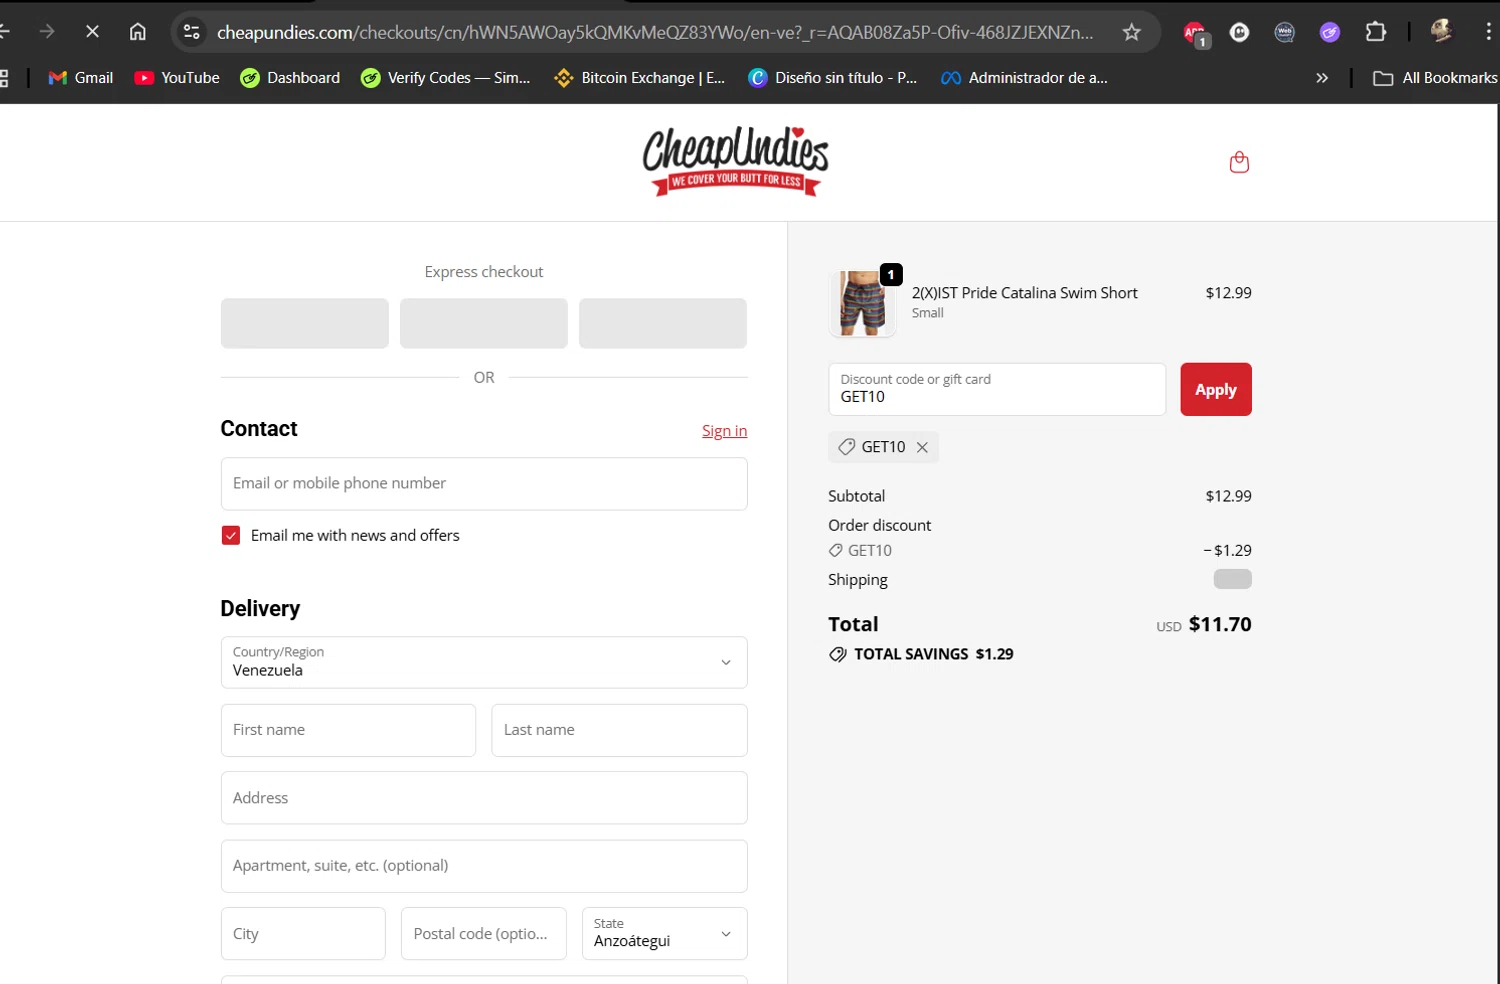This screenshot has width=1500, height=984.
Task: Open the Administrador de a... bookmark
Action: coord(1024,78)
